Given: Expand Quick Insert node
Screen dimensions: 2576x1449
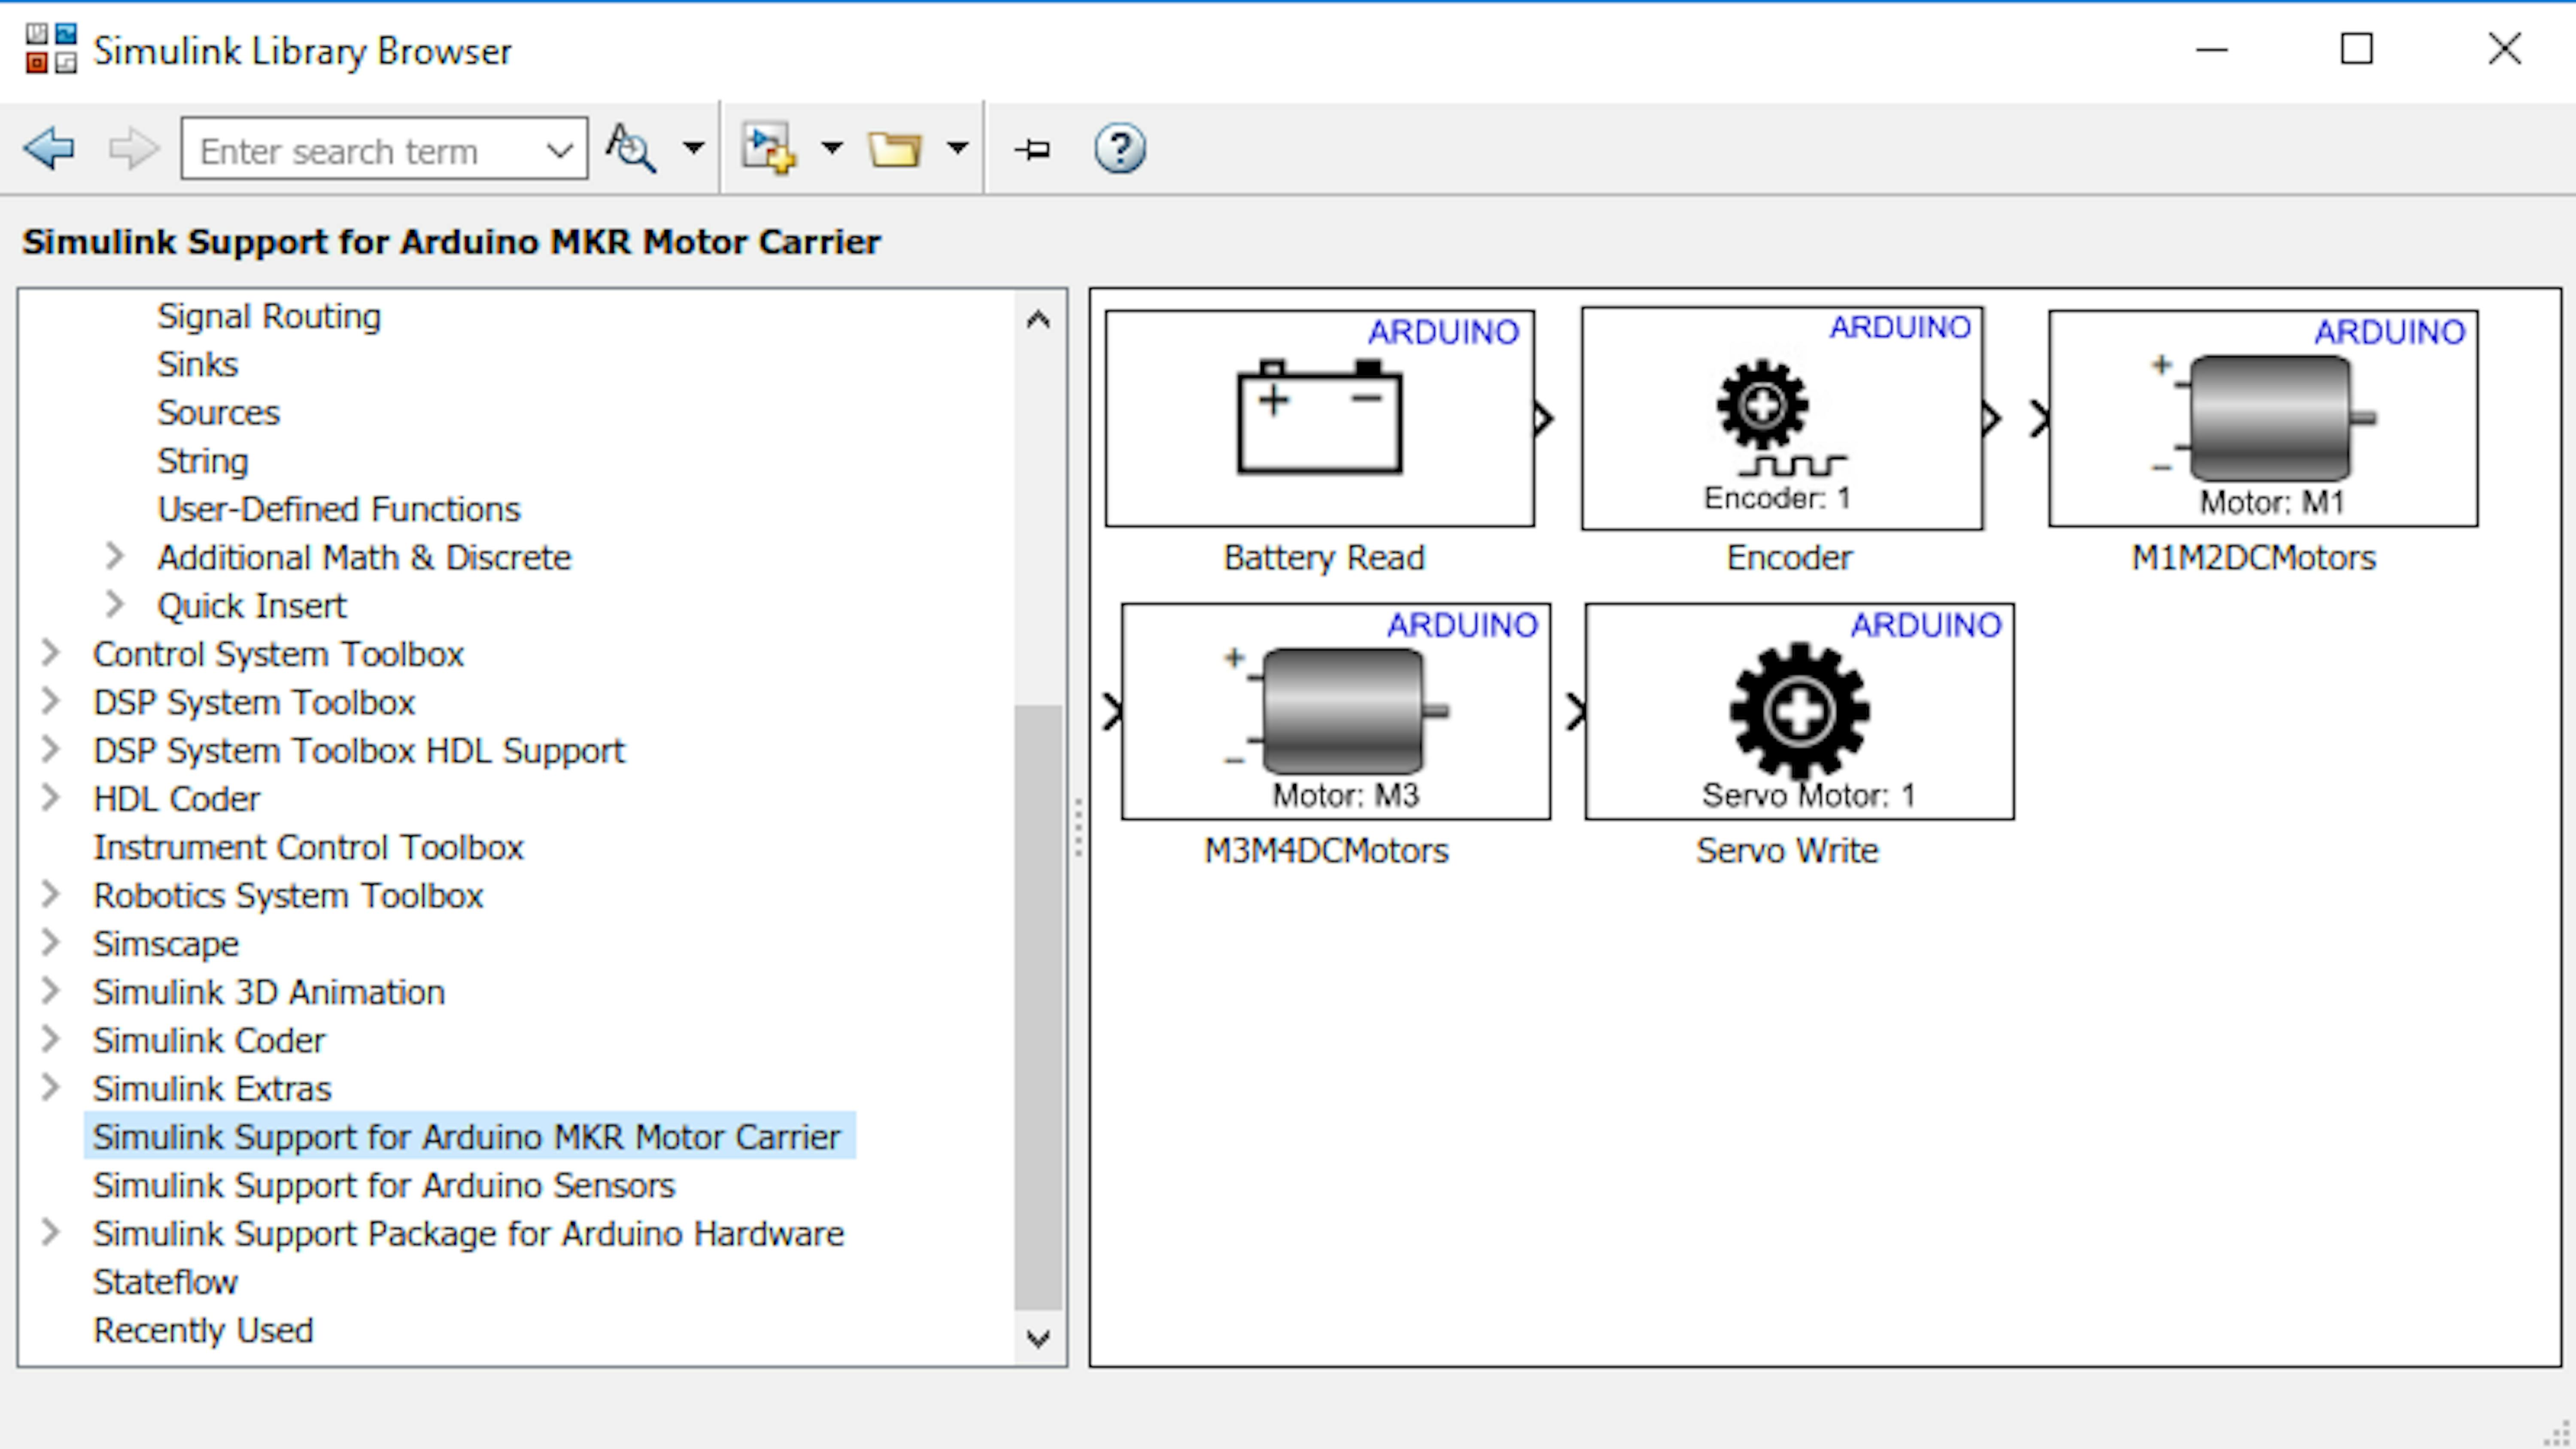Looking at the screenshot, I should point(115,604).
